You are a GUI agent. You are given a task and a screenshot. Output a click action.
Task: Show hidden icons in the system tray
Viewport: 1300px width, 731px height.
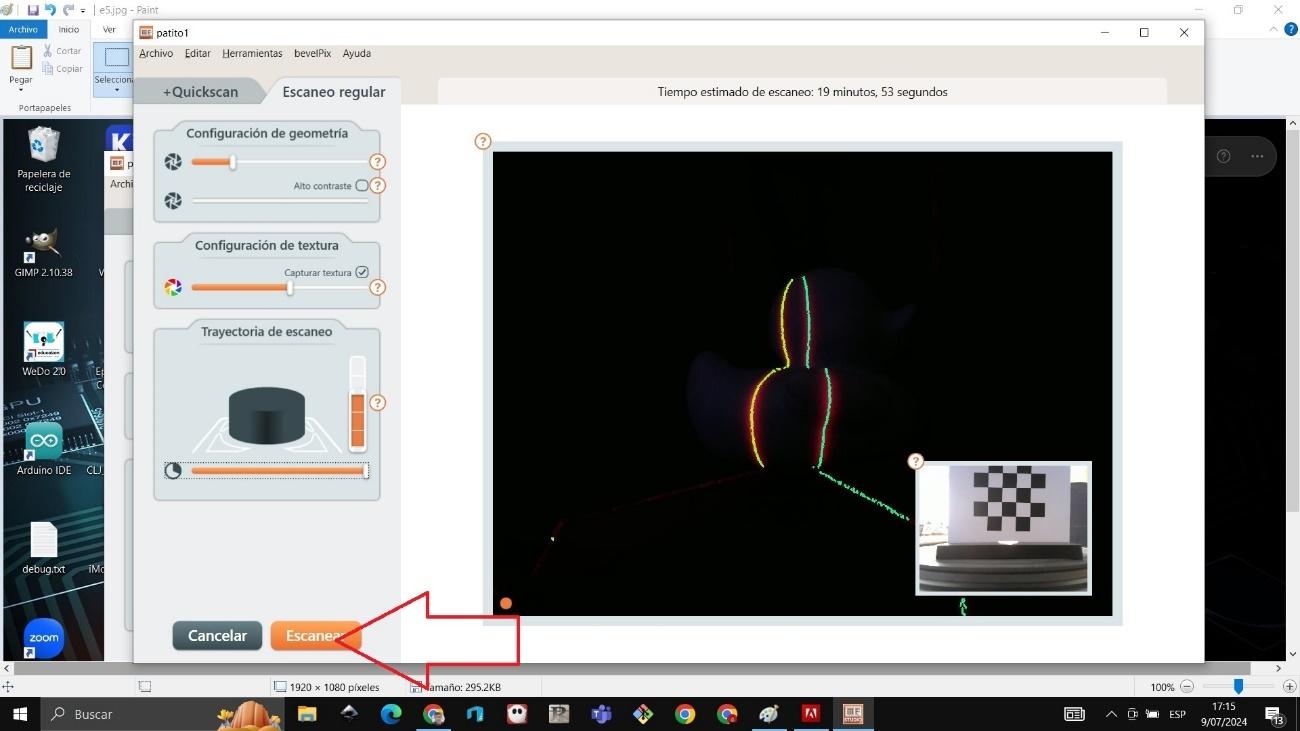tap(1111, 714)
